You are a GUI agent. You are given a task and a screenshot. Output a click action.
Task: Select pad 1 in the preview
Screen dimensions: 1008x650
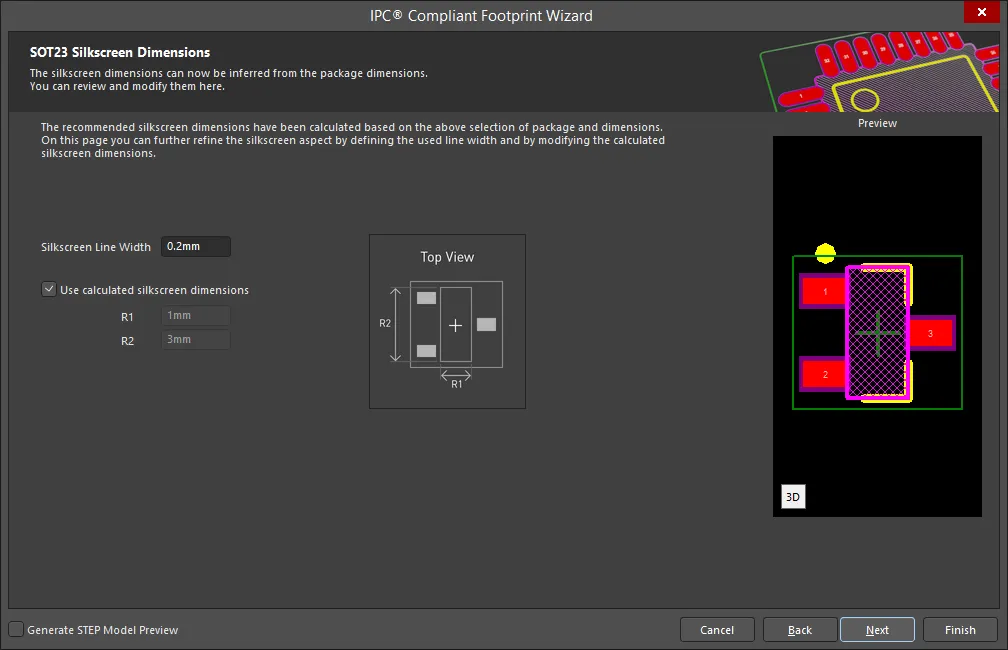coord(823,291)
